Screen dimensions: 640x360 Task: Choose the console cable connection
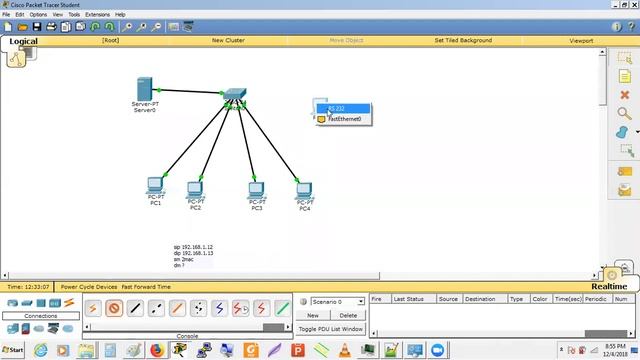(114, 308)
